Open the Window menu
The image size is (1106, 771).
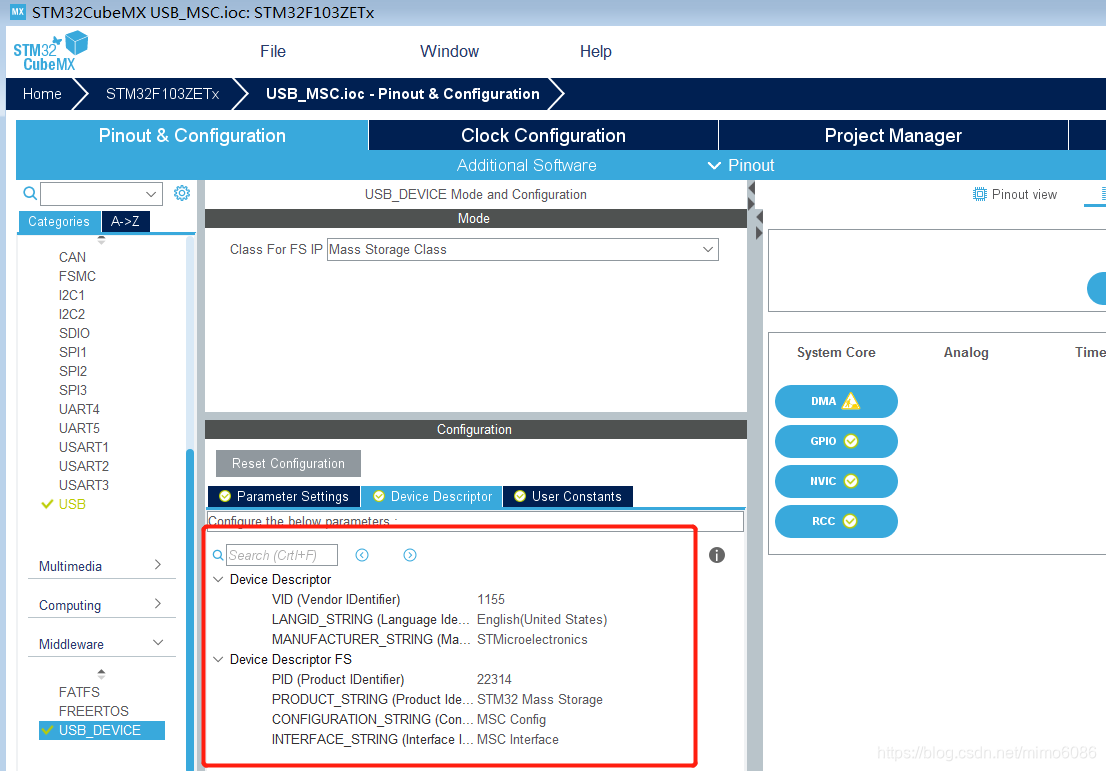point(449,51)
